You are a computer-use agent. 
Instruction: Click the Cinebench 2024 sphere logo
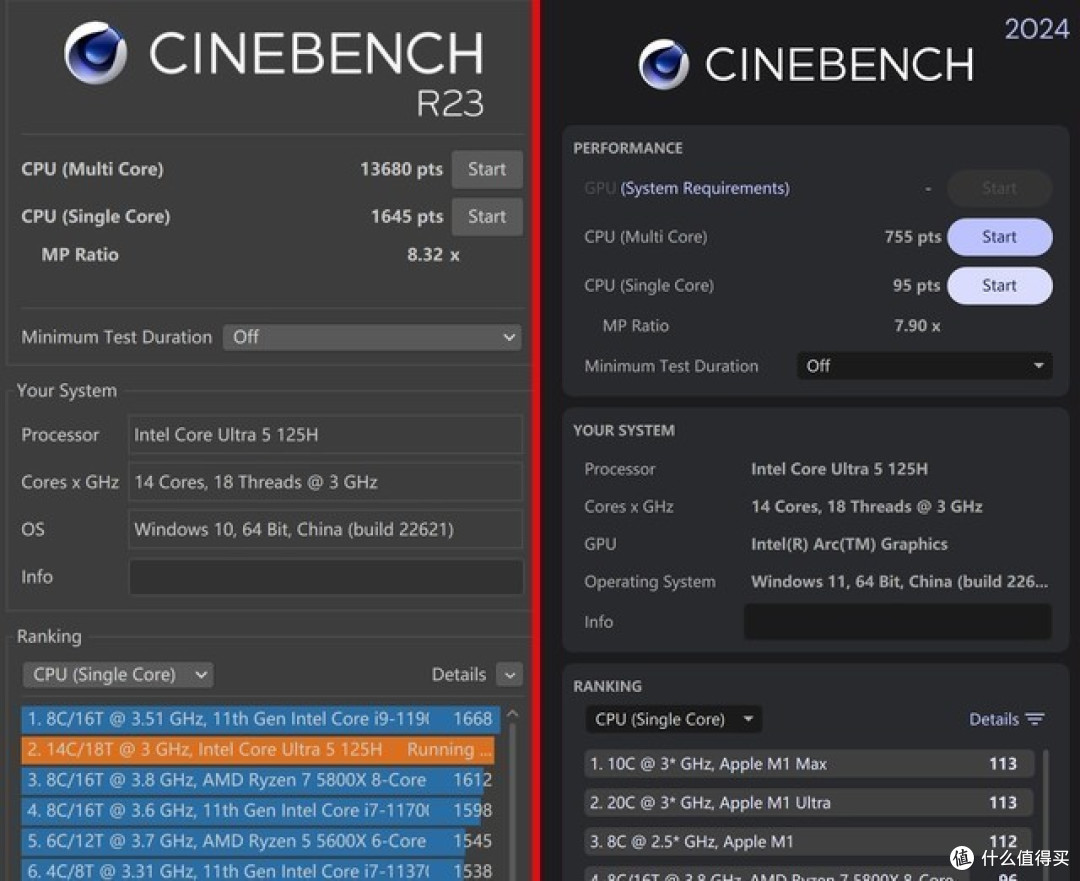tap(663, 65)
